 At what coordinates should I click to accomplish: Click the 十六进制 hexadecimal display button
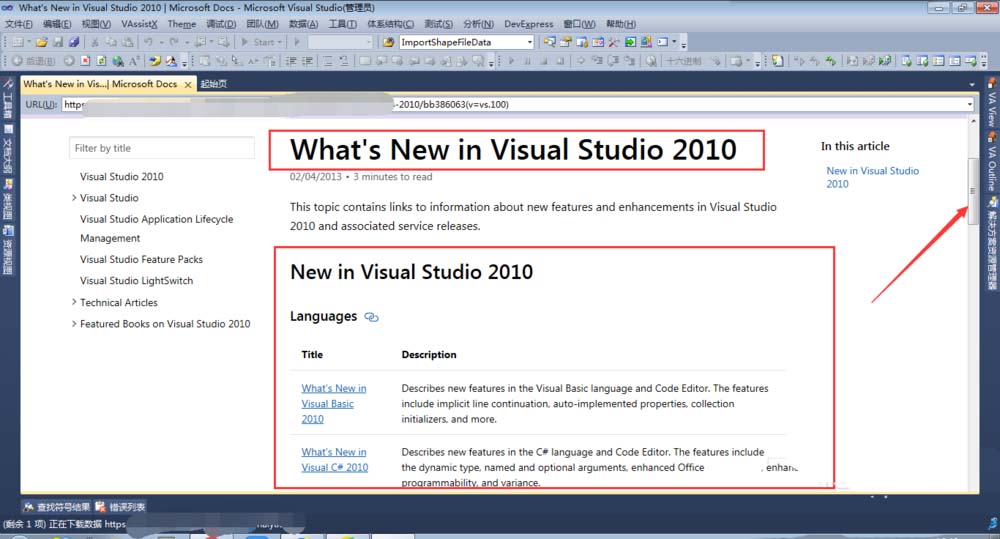coord(684,61)
